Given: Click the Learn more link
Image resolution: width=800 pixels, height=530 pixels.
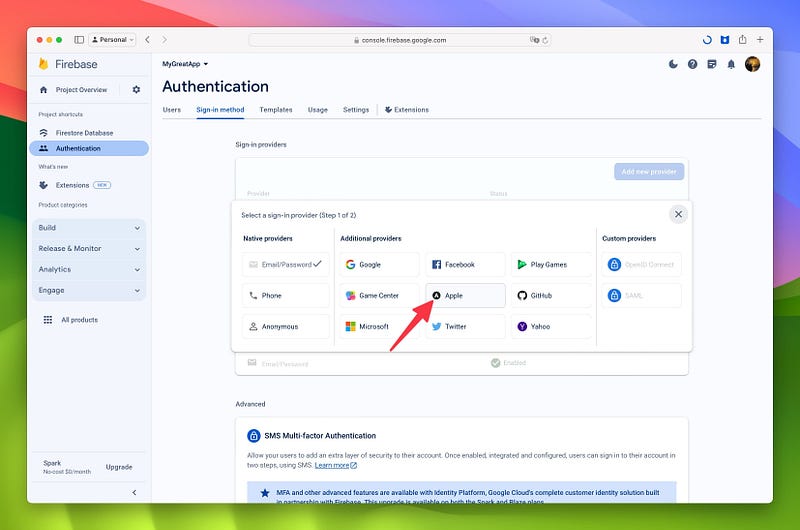Looking at the screenshot, I should coord(335,465).
